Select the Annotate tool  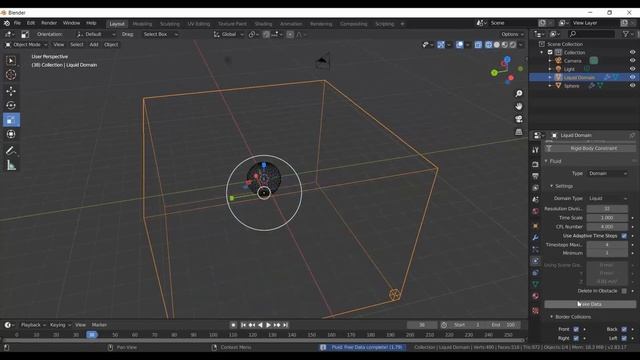(x=11, y=151)
